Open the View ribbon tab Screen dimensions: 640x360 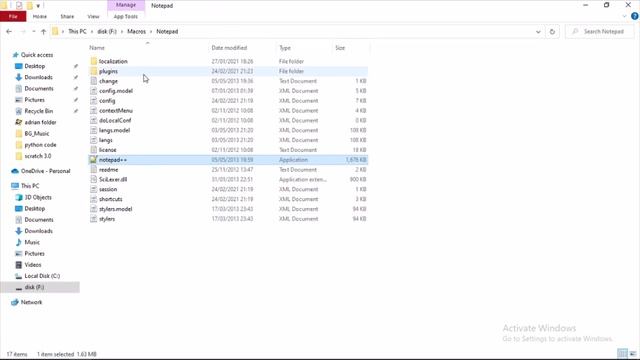pyautogui.click(x=93, y=16)
